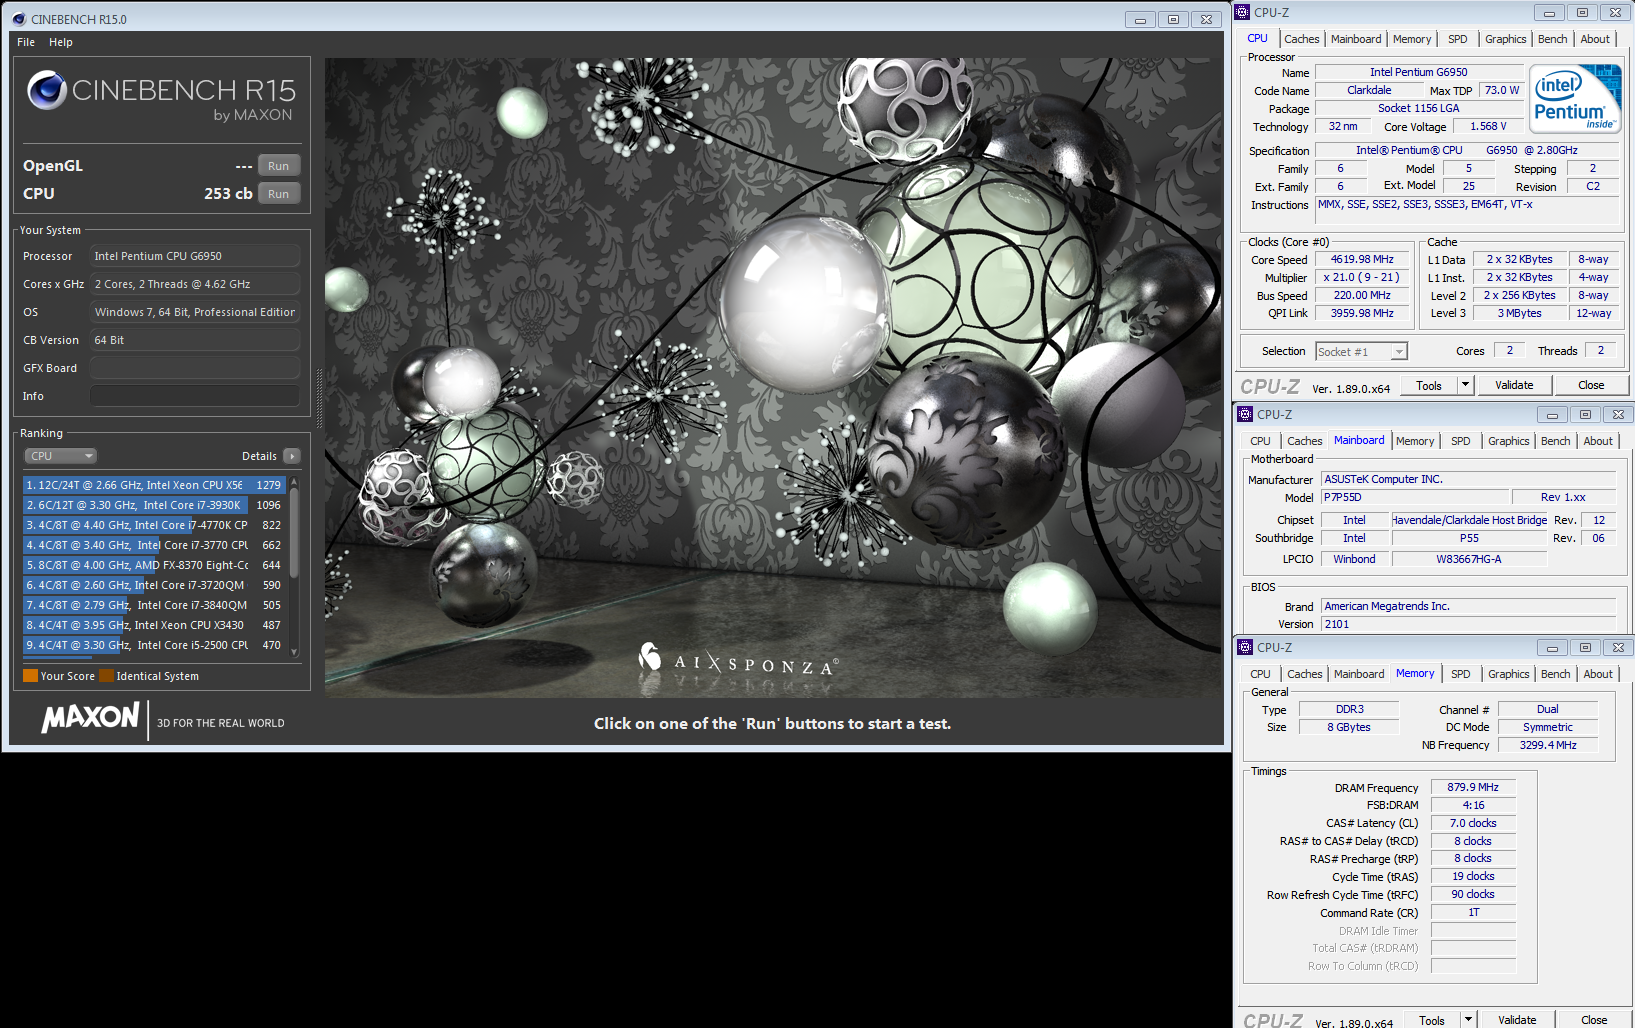
Task: Open Bench tab in Mainboard CPU-Z window
Action: [x=1555, y=441]
